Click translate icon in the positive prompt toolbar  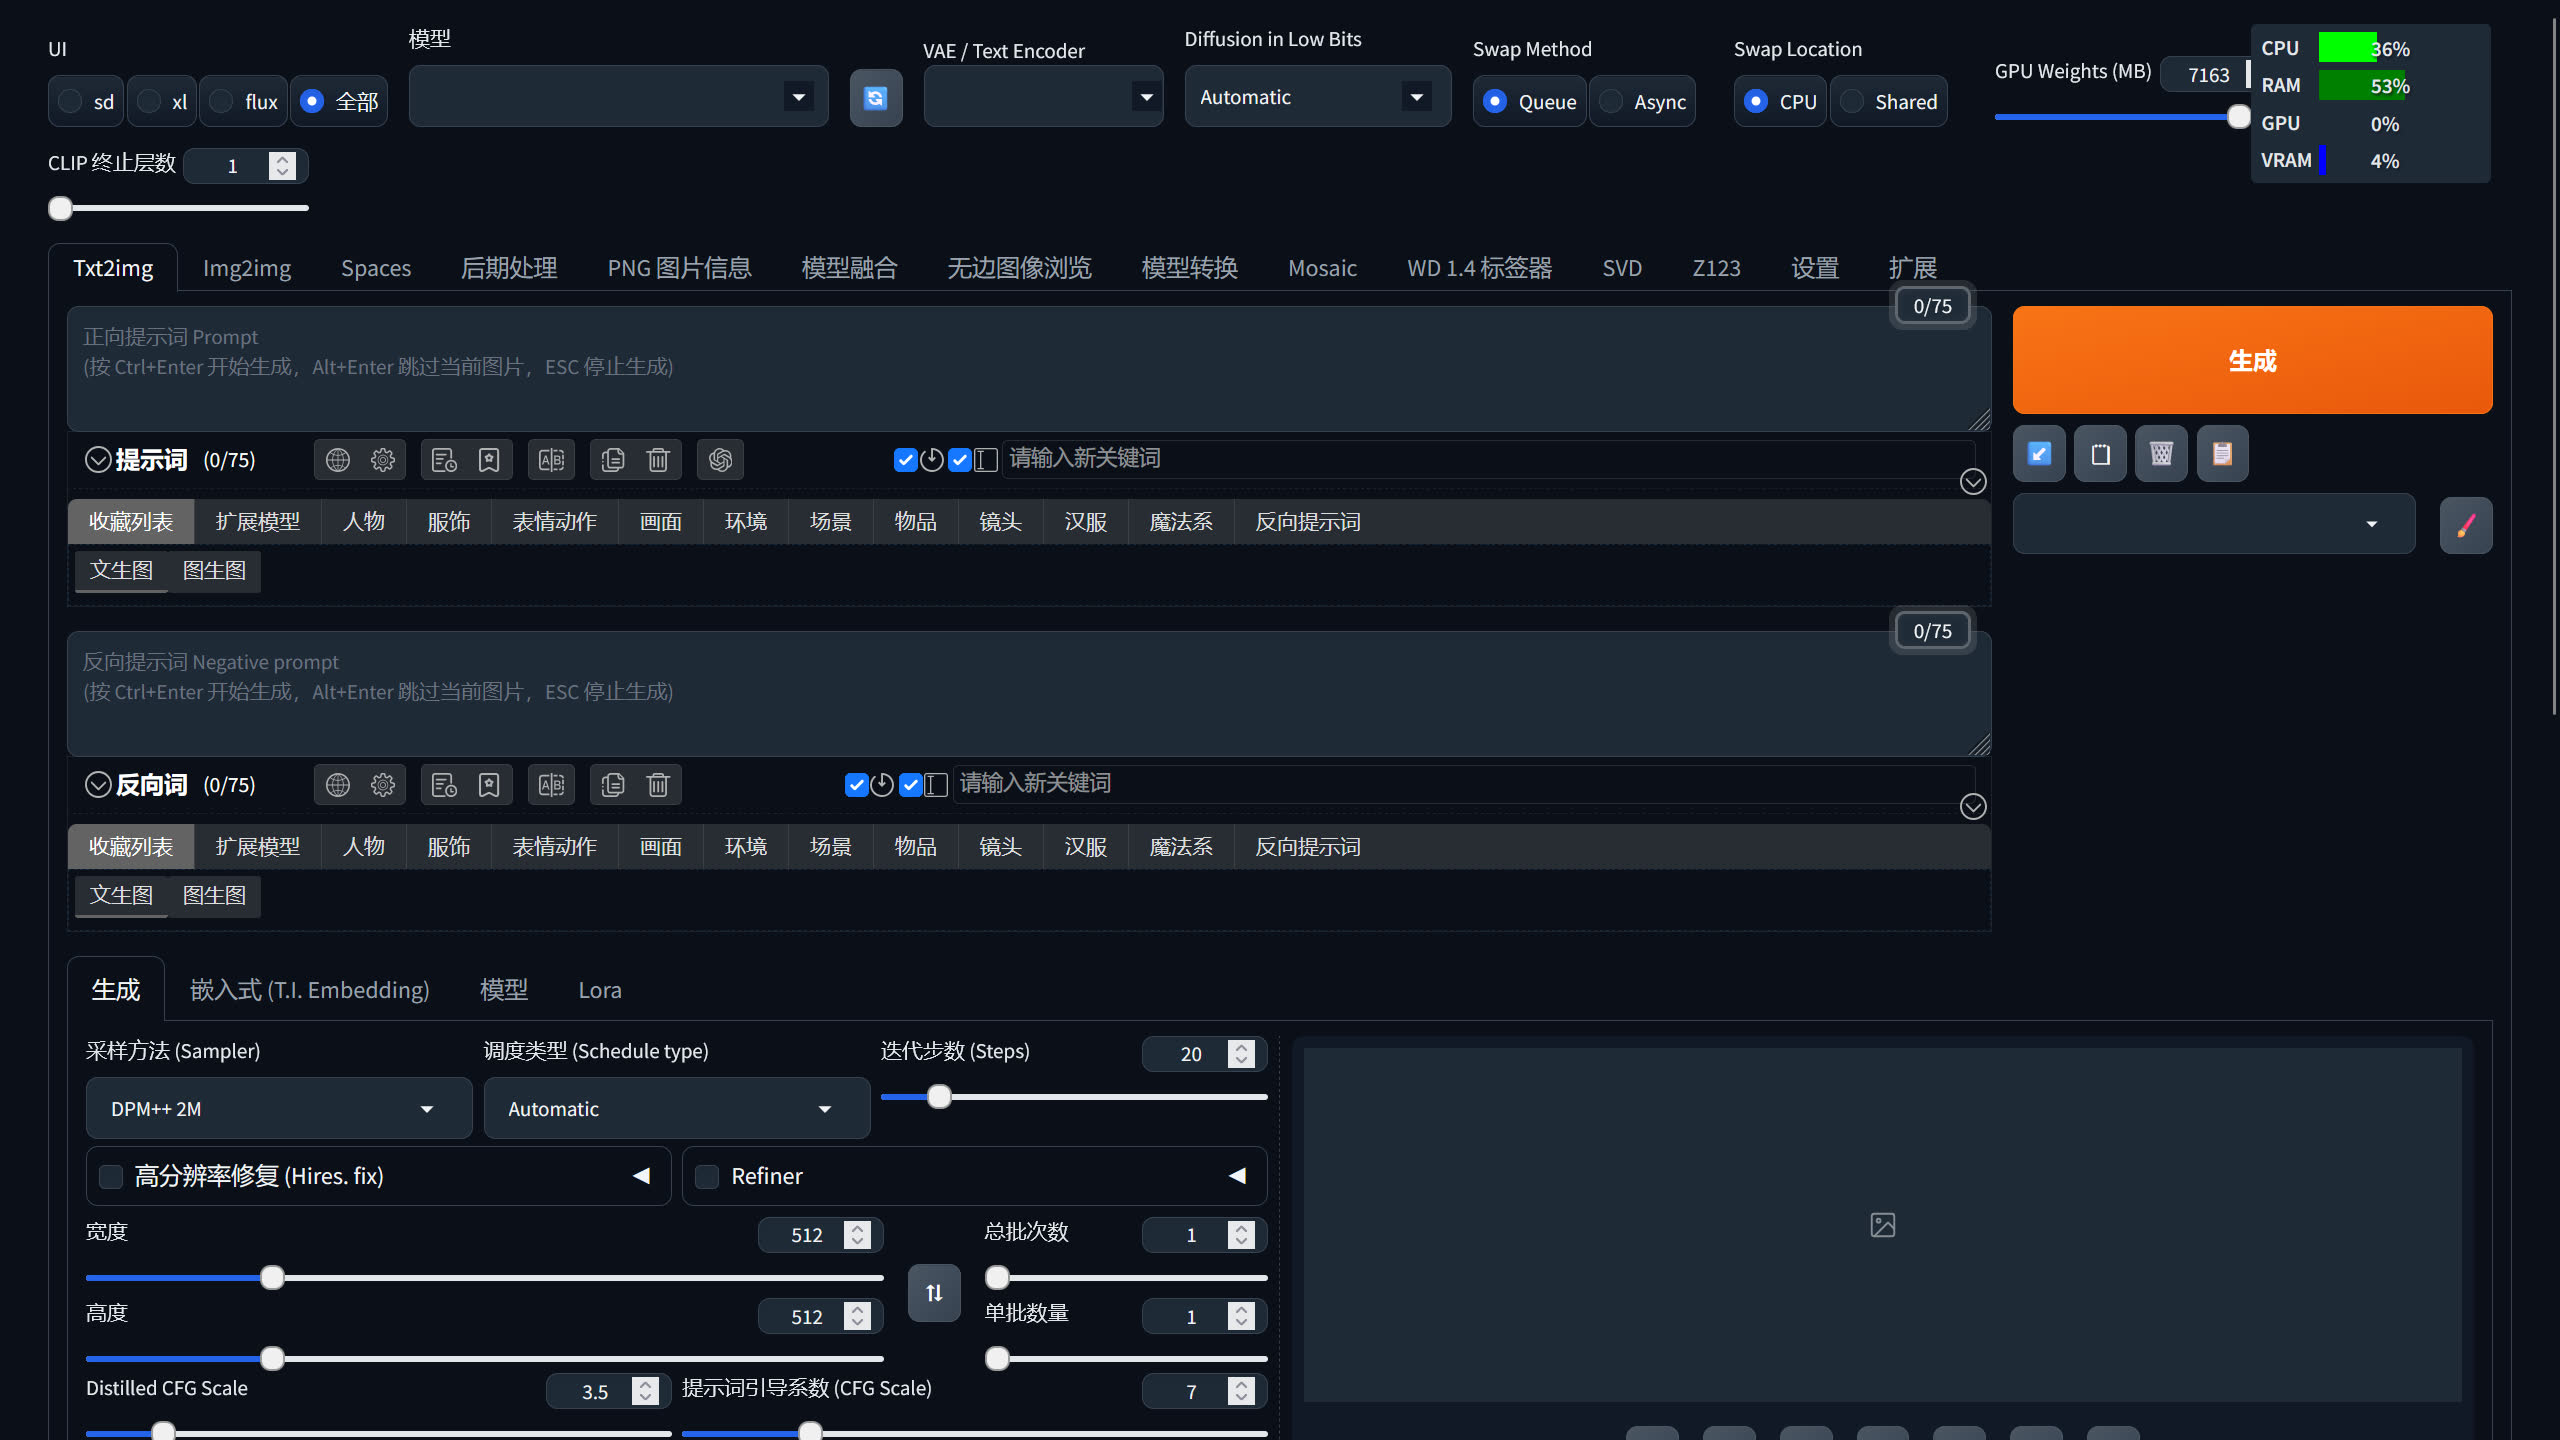551,460
